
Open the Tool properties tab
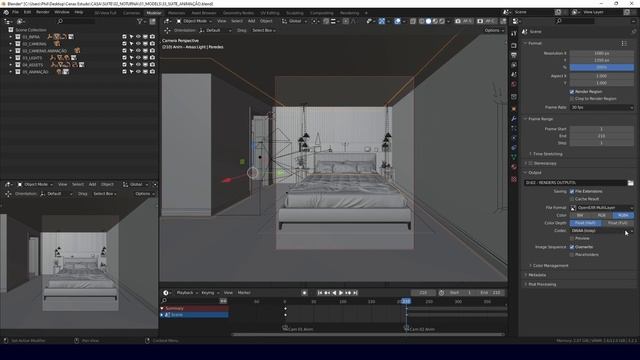[x=514, y=33]
